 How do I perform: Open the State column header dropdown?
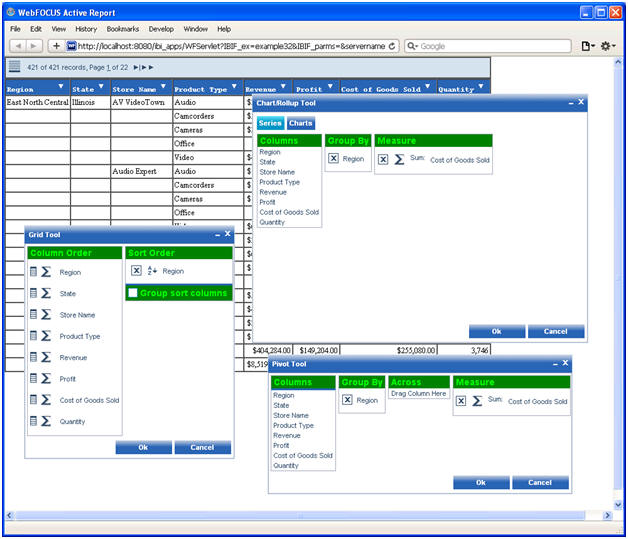click(101, 86)
